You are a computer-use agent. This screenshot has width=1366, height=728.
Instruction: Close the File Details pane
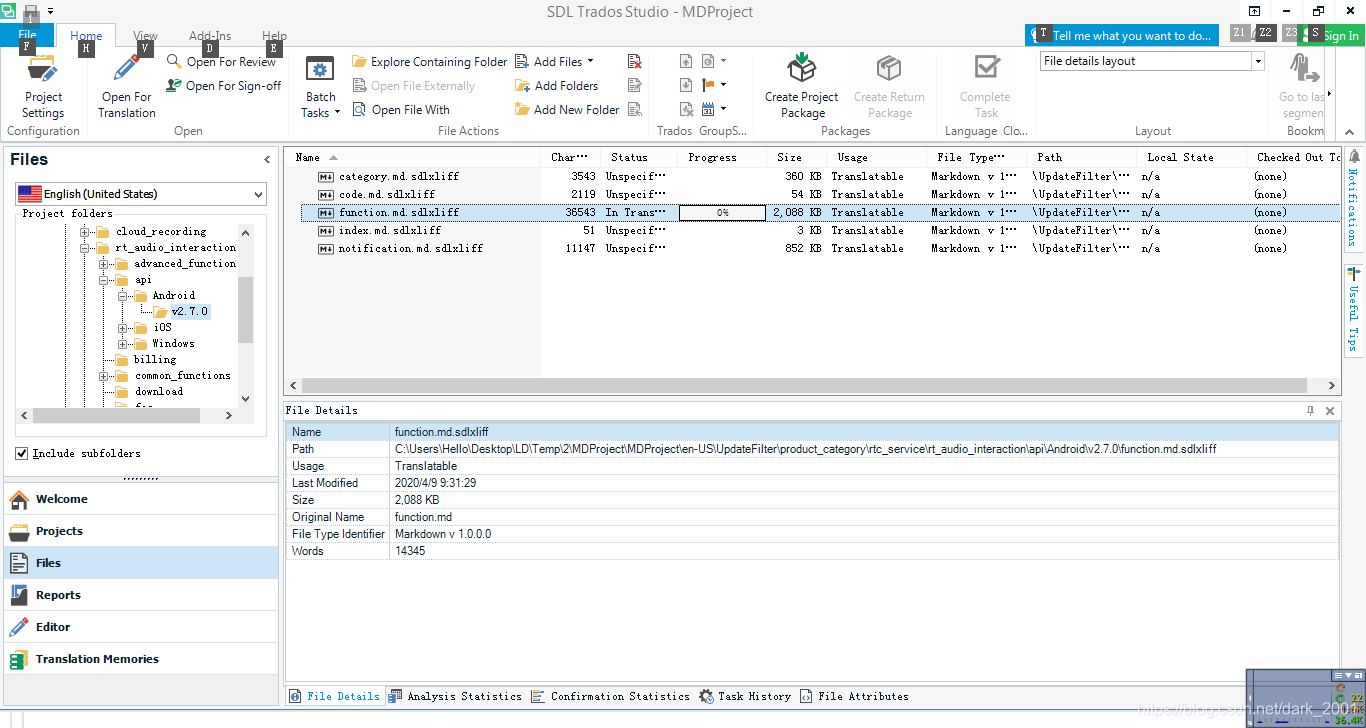tap(1330, 411)
